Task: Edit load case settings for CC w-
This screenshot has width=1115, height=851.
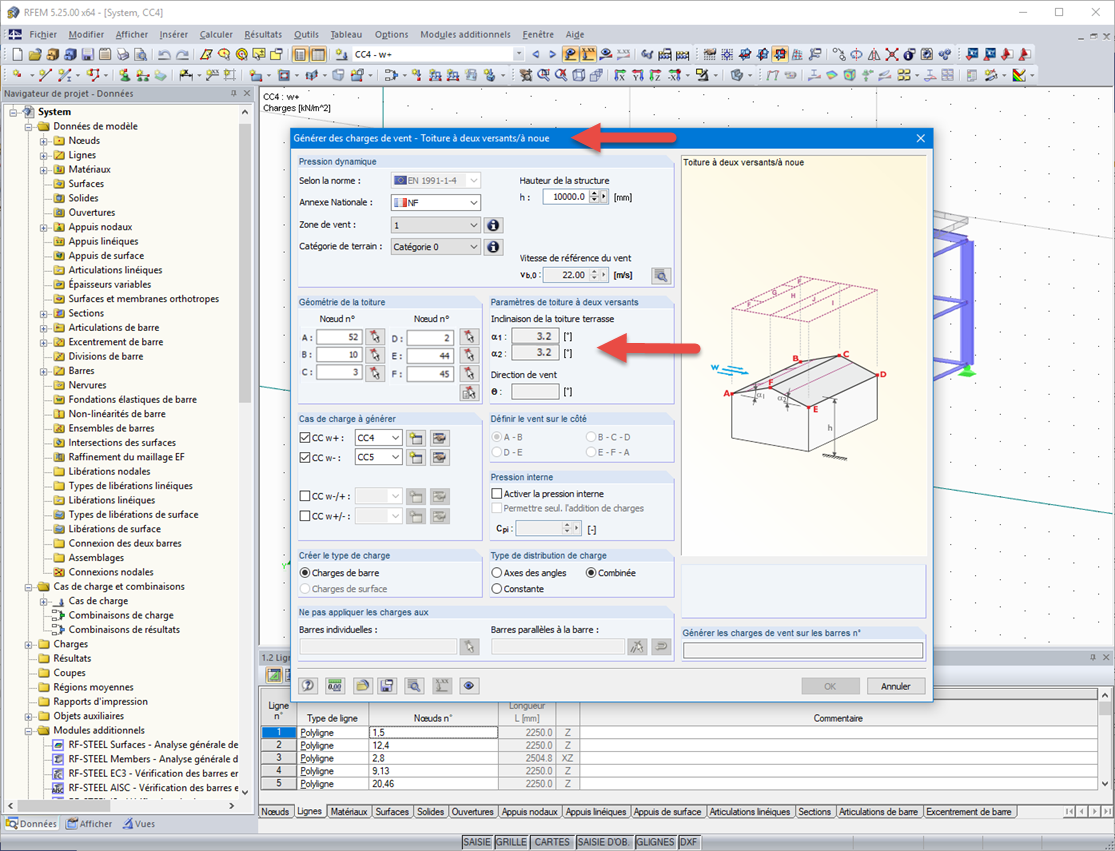Action: pos(440,457)
